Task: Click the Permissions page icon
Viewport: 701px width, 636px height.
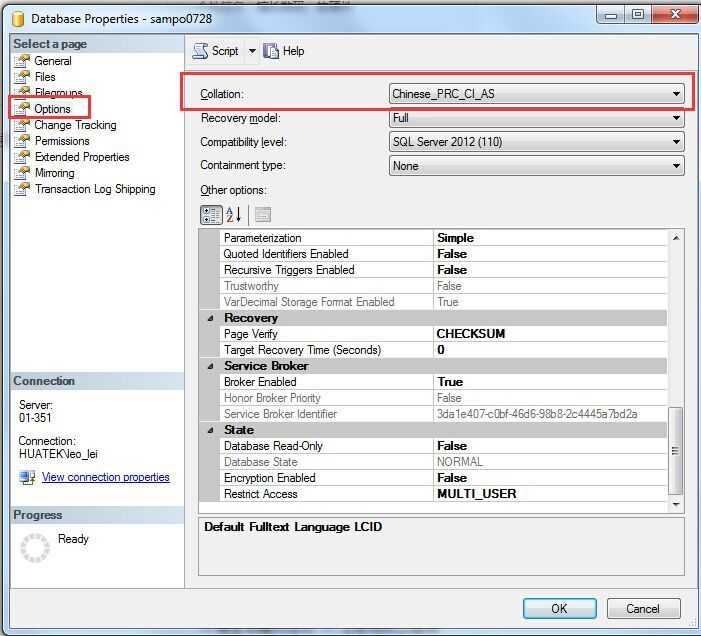Action: pyautogui.click(x=22, y=141)
